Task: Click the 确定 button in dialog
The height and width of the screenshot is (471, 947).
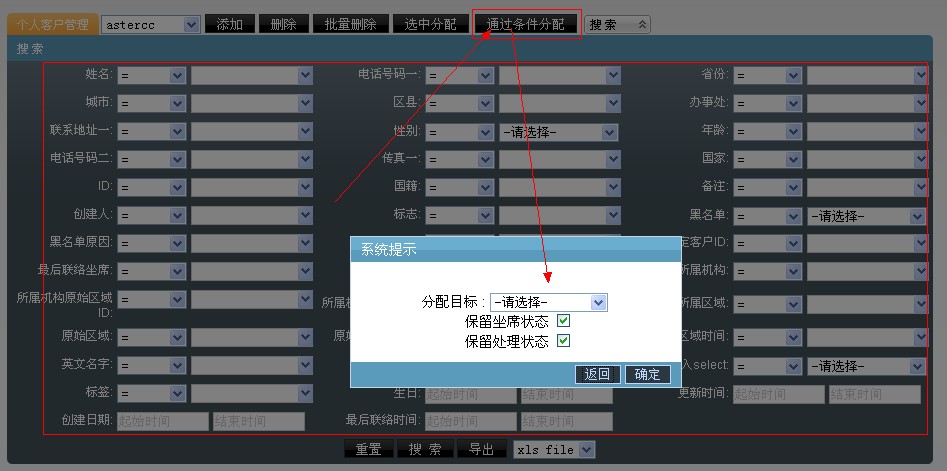Action: pyautogui.click(x=647, y=374)
